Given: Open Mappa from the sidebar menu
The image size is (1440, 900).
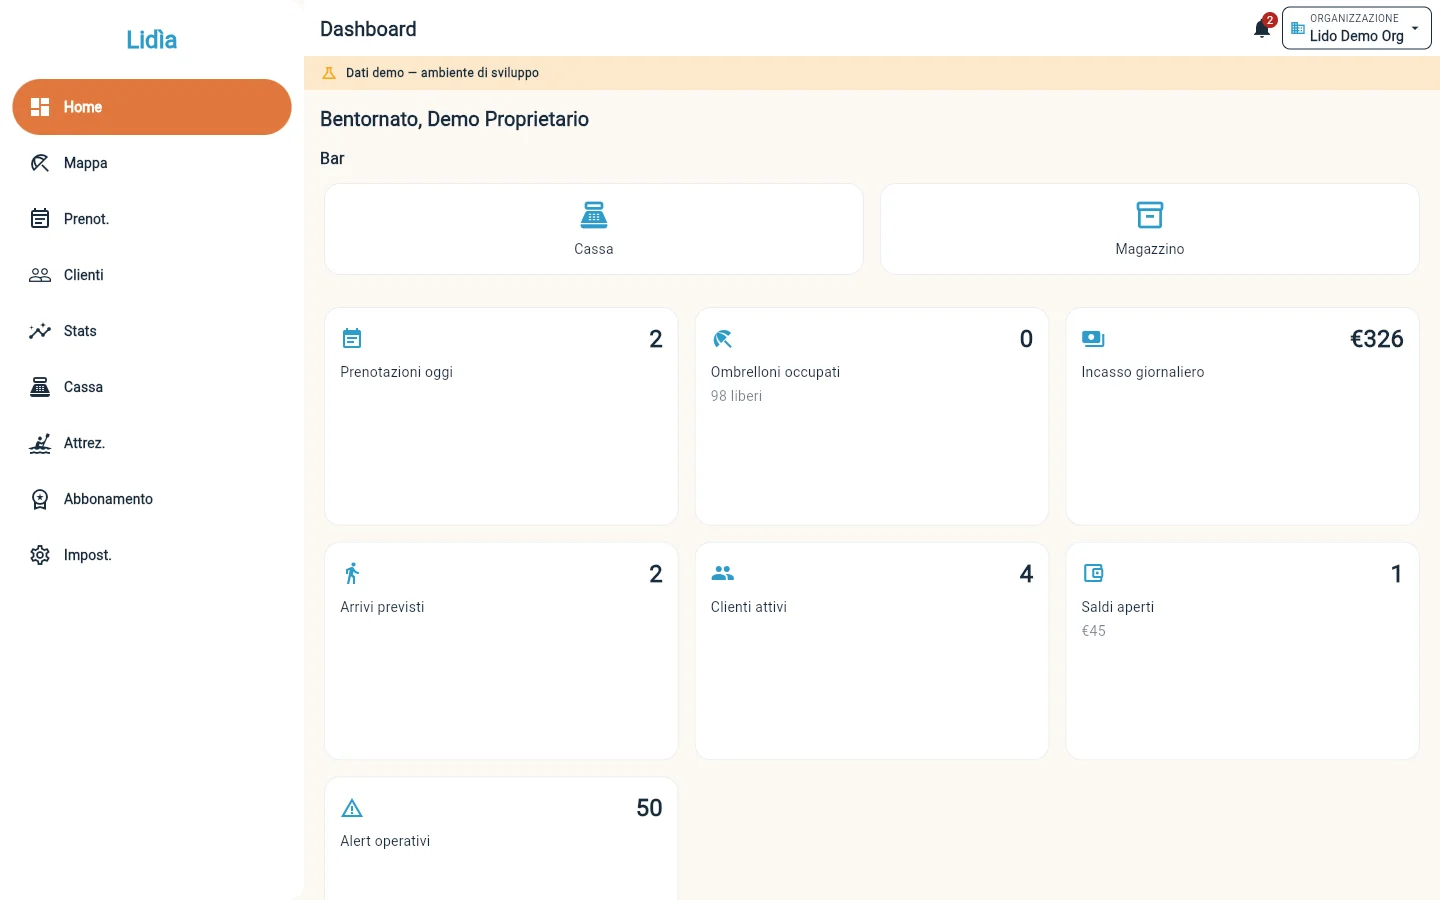Looking at the screenshot, I should (152, 163).
